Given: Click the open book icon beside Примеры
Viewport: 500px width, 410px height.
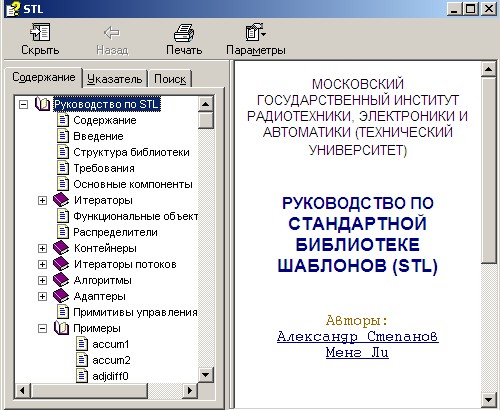Looking at the screenshot, I should tap(61, 328).
